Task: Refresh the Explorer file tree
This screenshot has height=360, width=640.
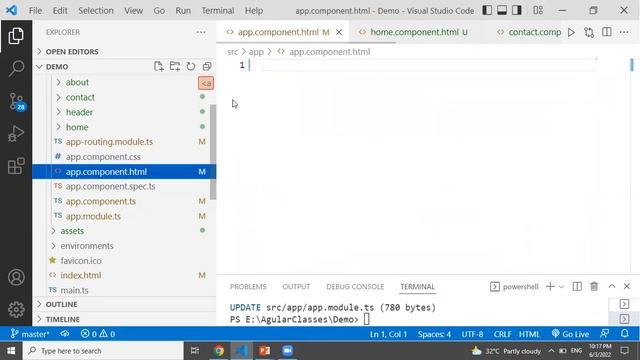Action: tap(191, 67)
